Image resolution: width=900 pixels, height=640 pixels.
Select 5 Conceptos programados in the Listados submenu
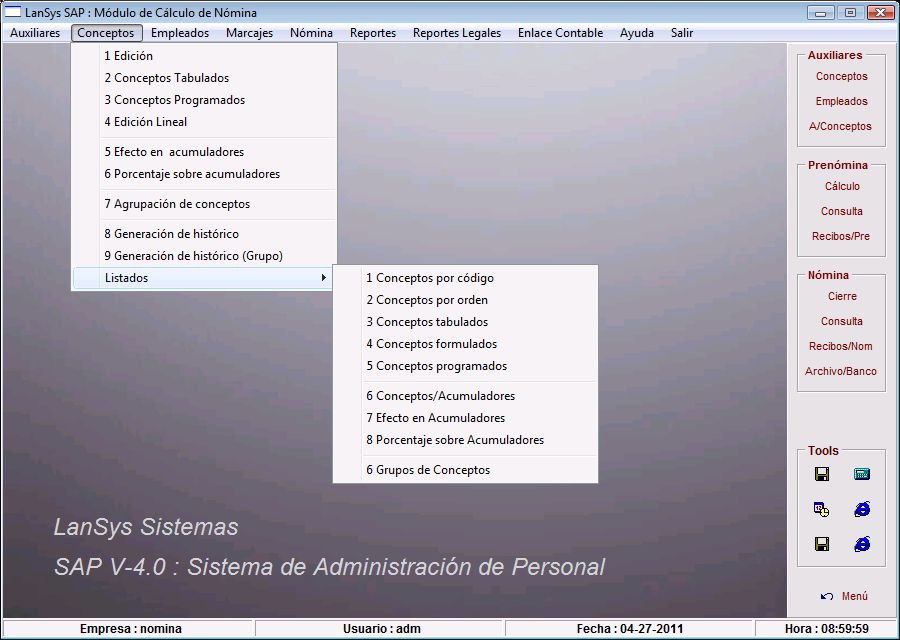[465, 366]
